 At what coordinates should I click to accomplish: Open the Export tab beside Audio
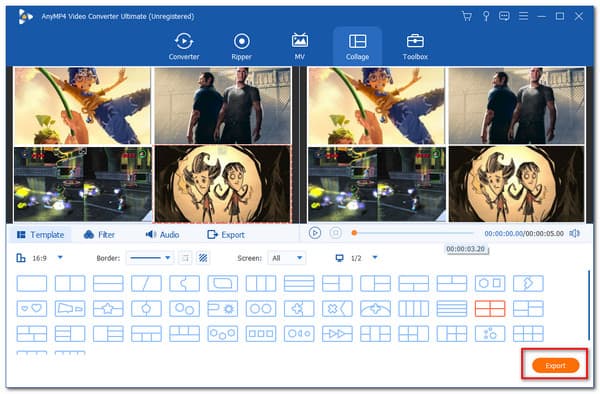[226, 234]
